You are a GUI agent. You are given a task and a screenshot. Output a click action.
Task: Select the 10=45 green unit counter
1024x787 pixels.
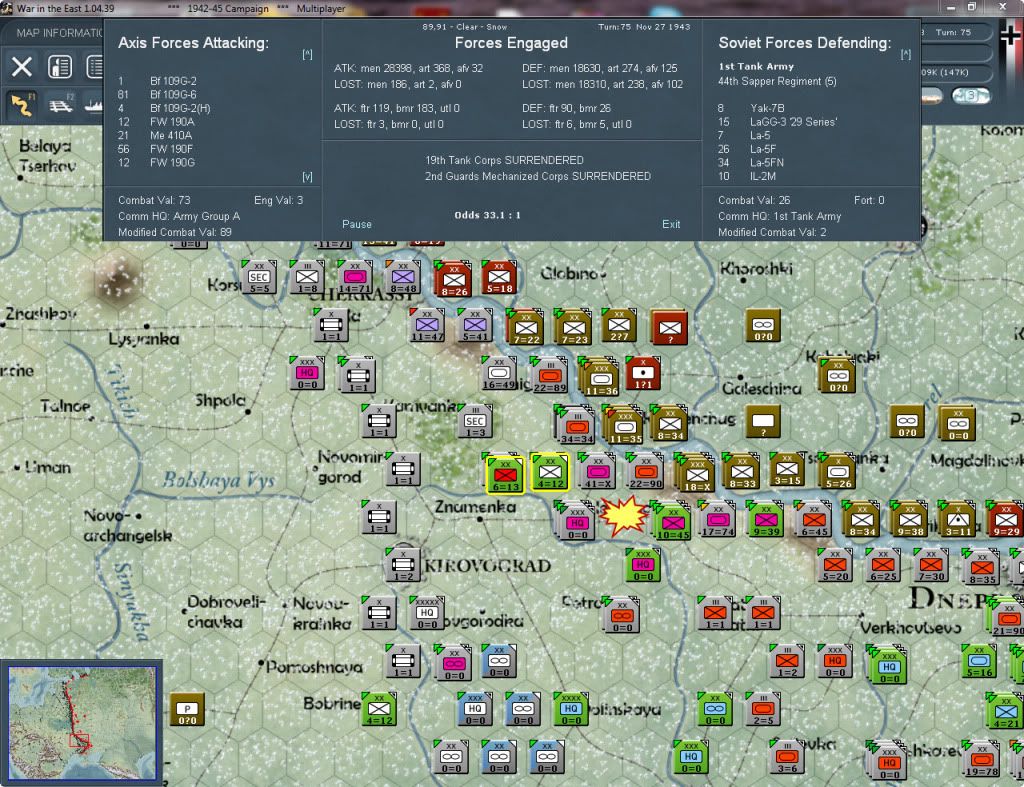[672, 521]
